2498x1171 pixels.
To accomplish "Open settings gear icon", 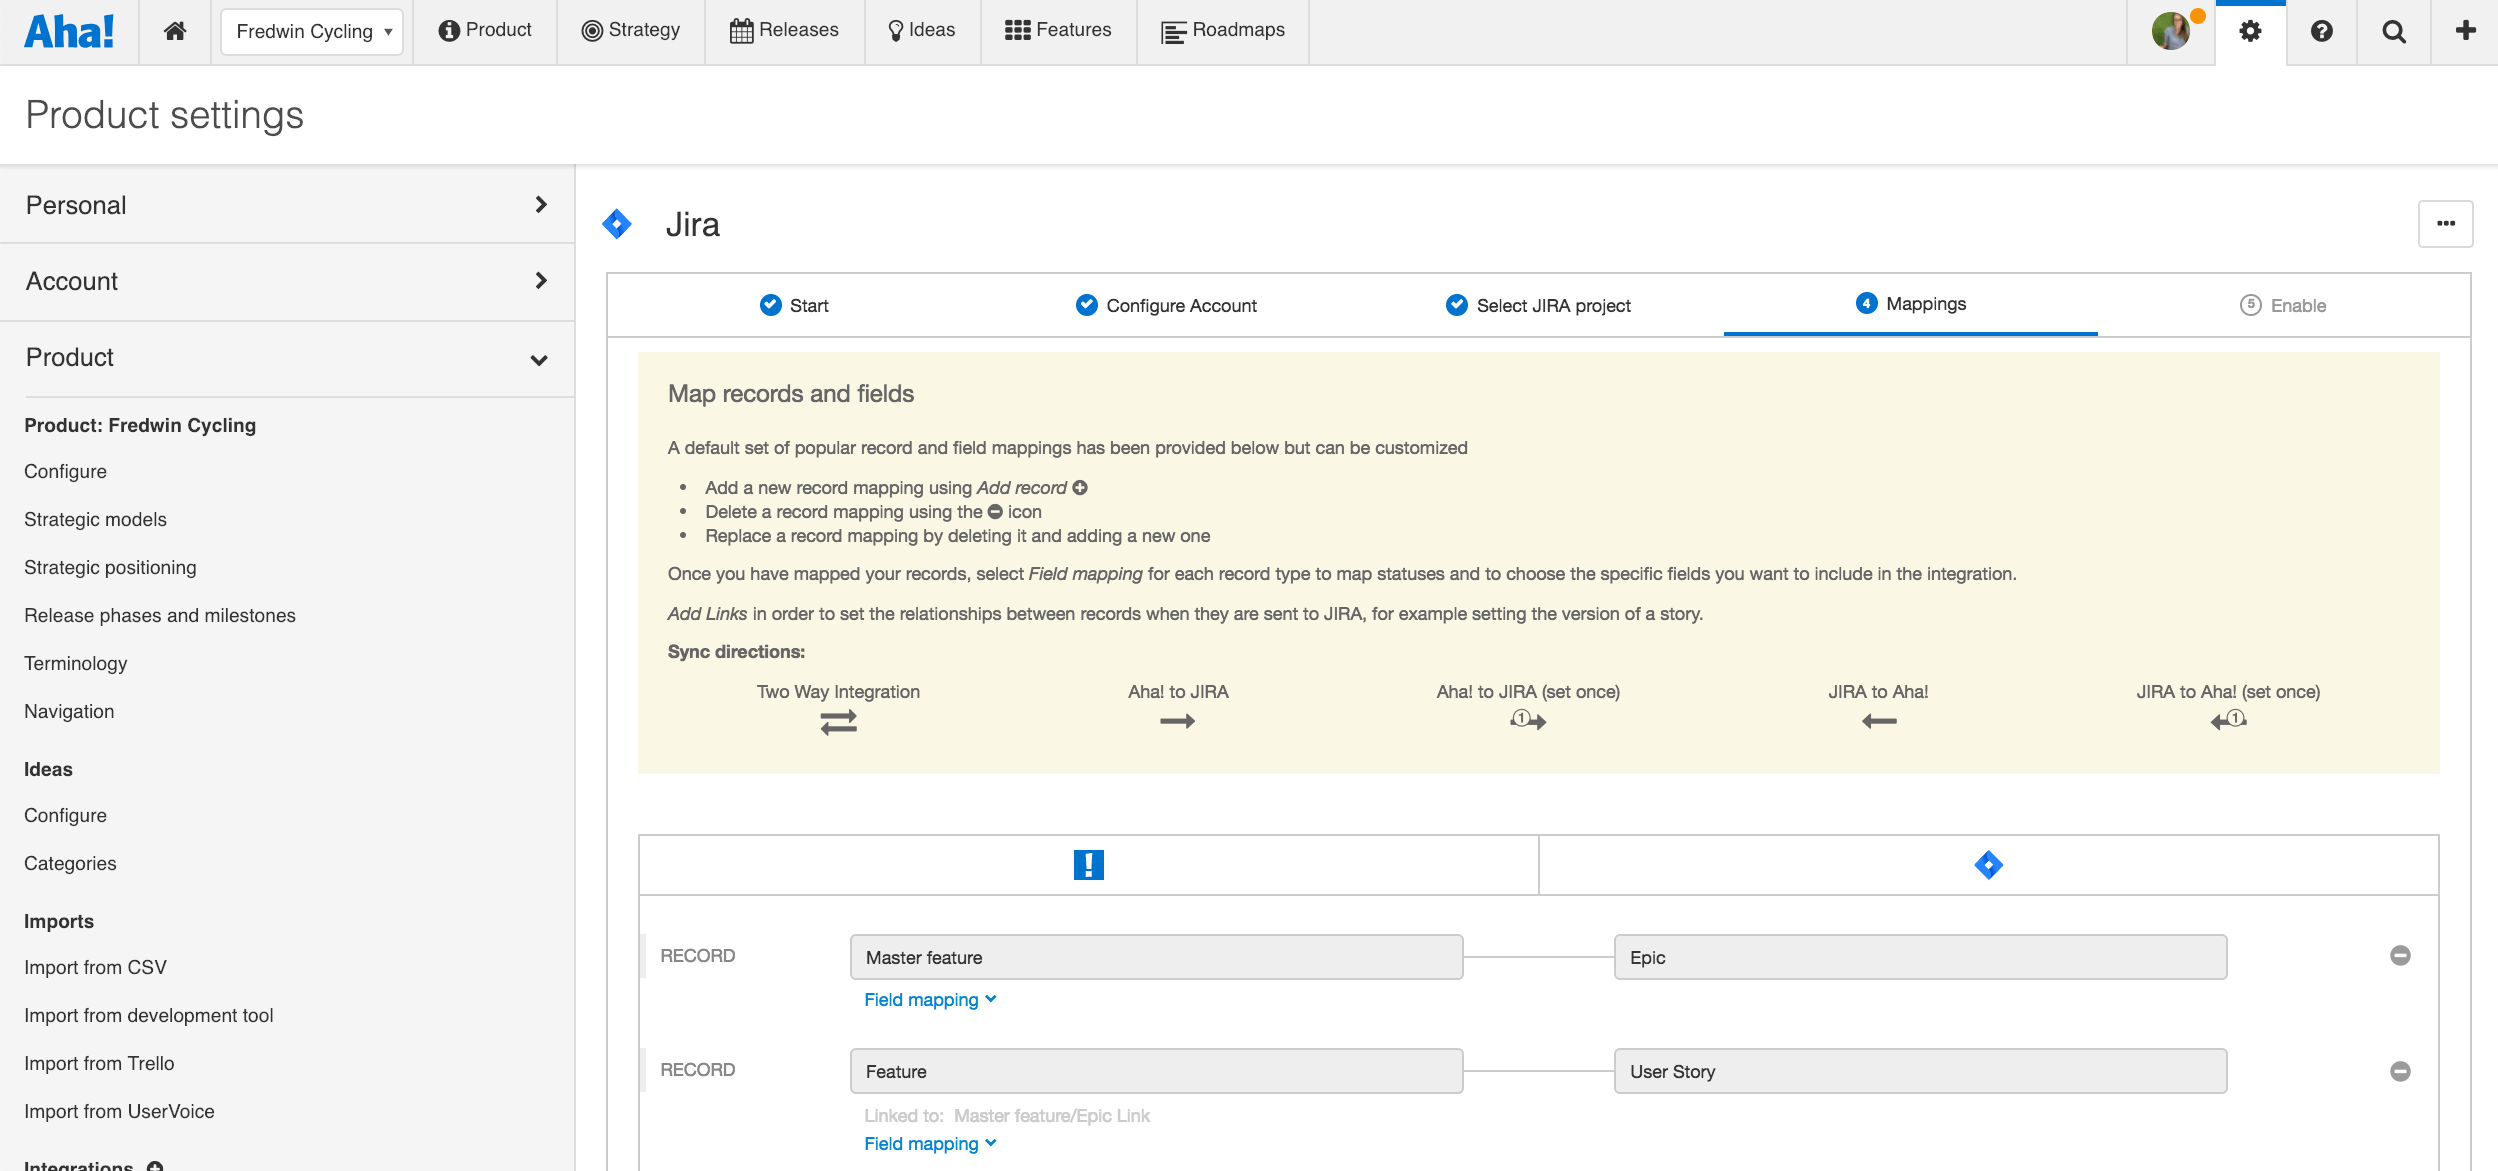I will point(2250,31).
